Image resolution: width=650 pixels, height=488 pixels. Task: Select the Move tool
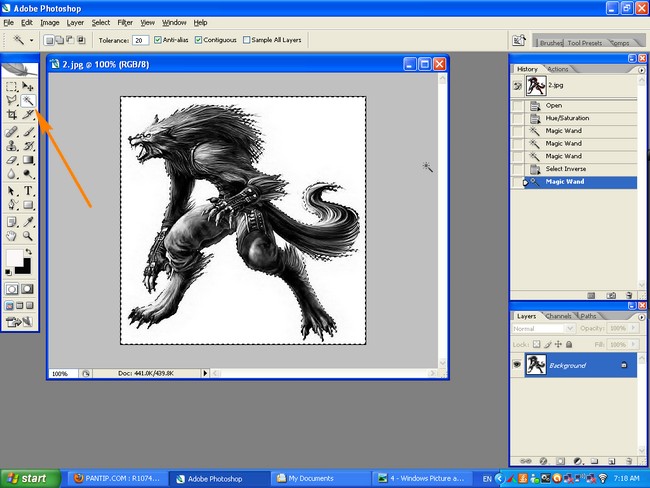point(28,86)
